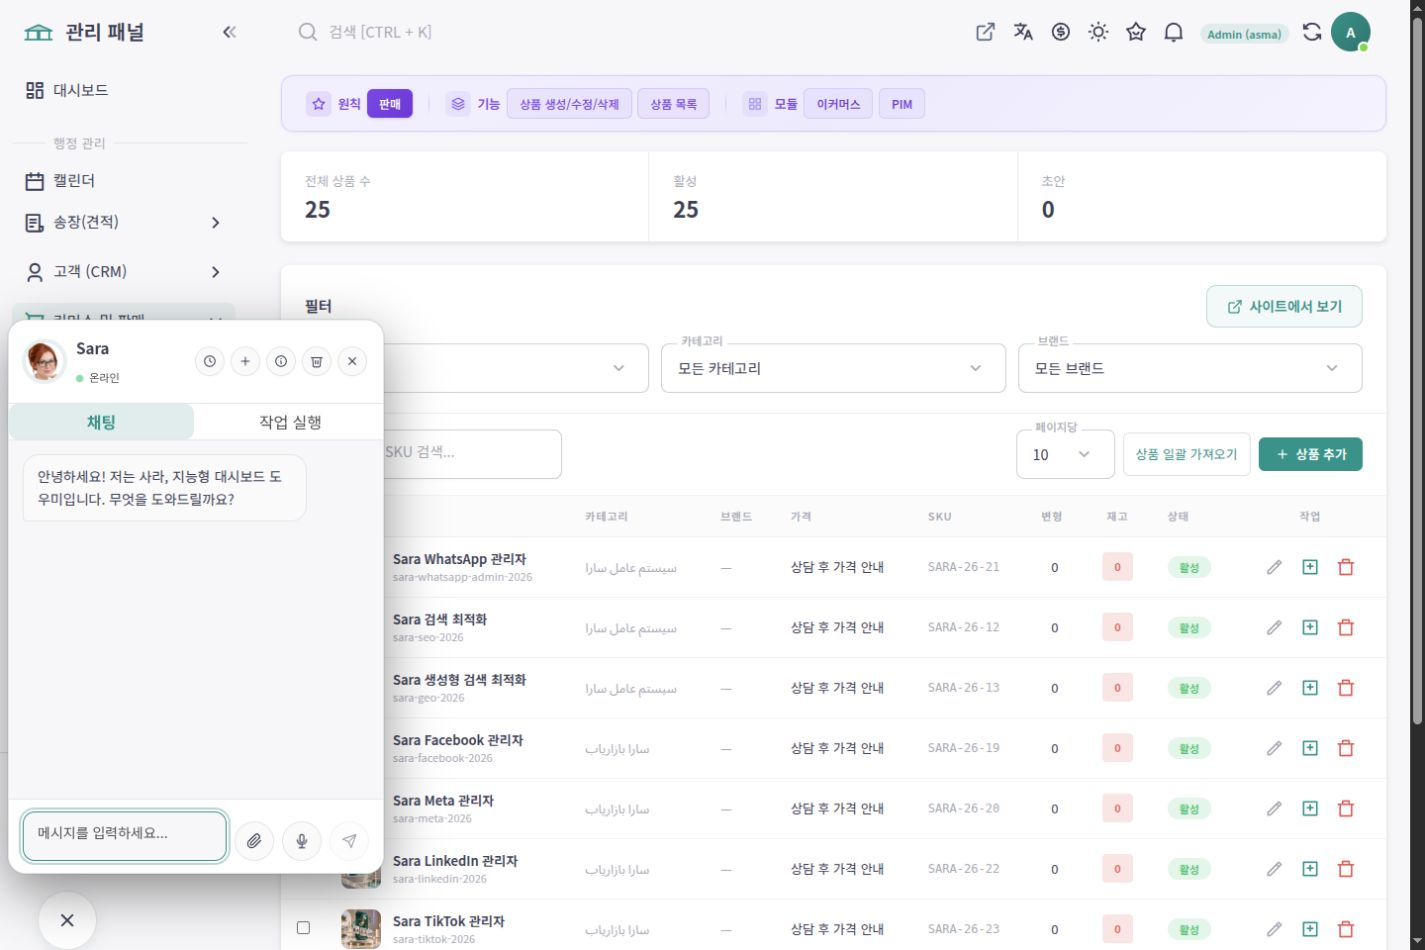The width and height of the screenshot is (1425, 950).
Task: Click the currency dollar icon in top bar
Action: point(1061,32)
